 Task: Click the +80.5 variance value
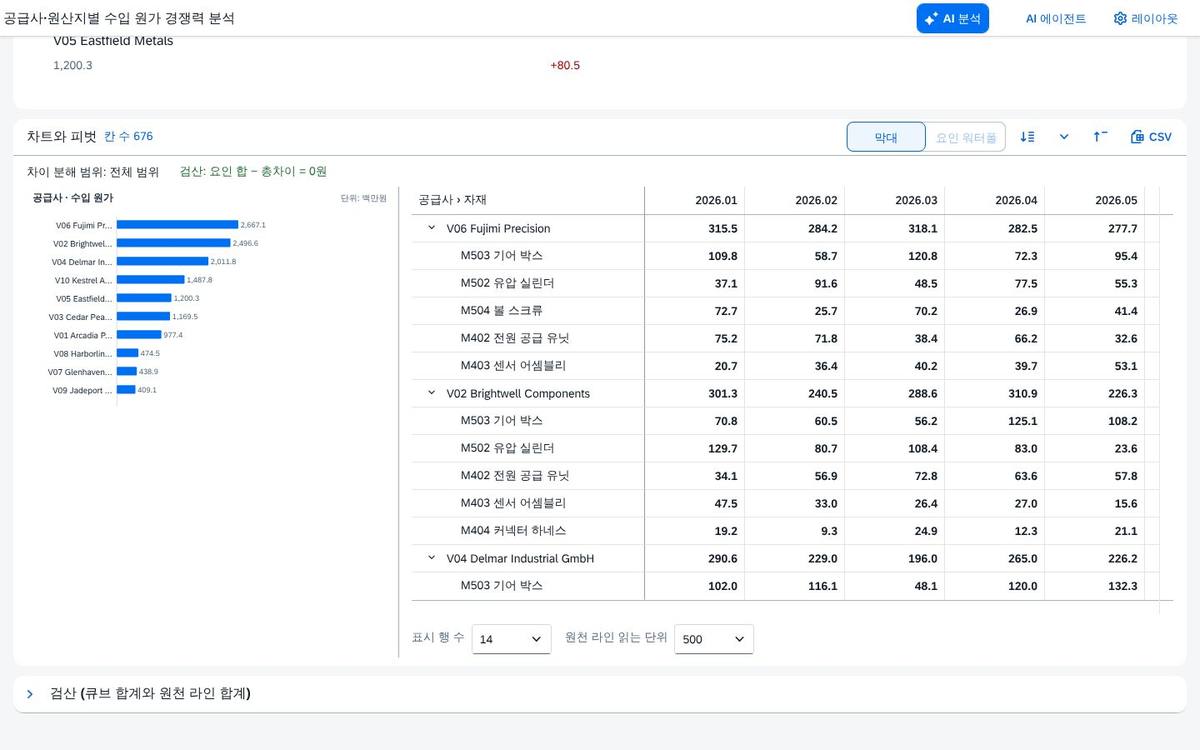565,65
